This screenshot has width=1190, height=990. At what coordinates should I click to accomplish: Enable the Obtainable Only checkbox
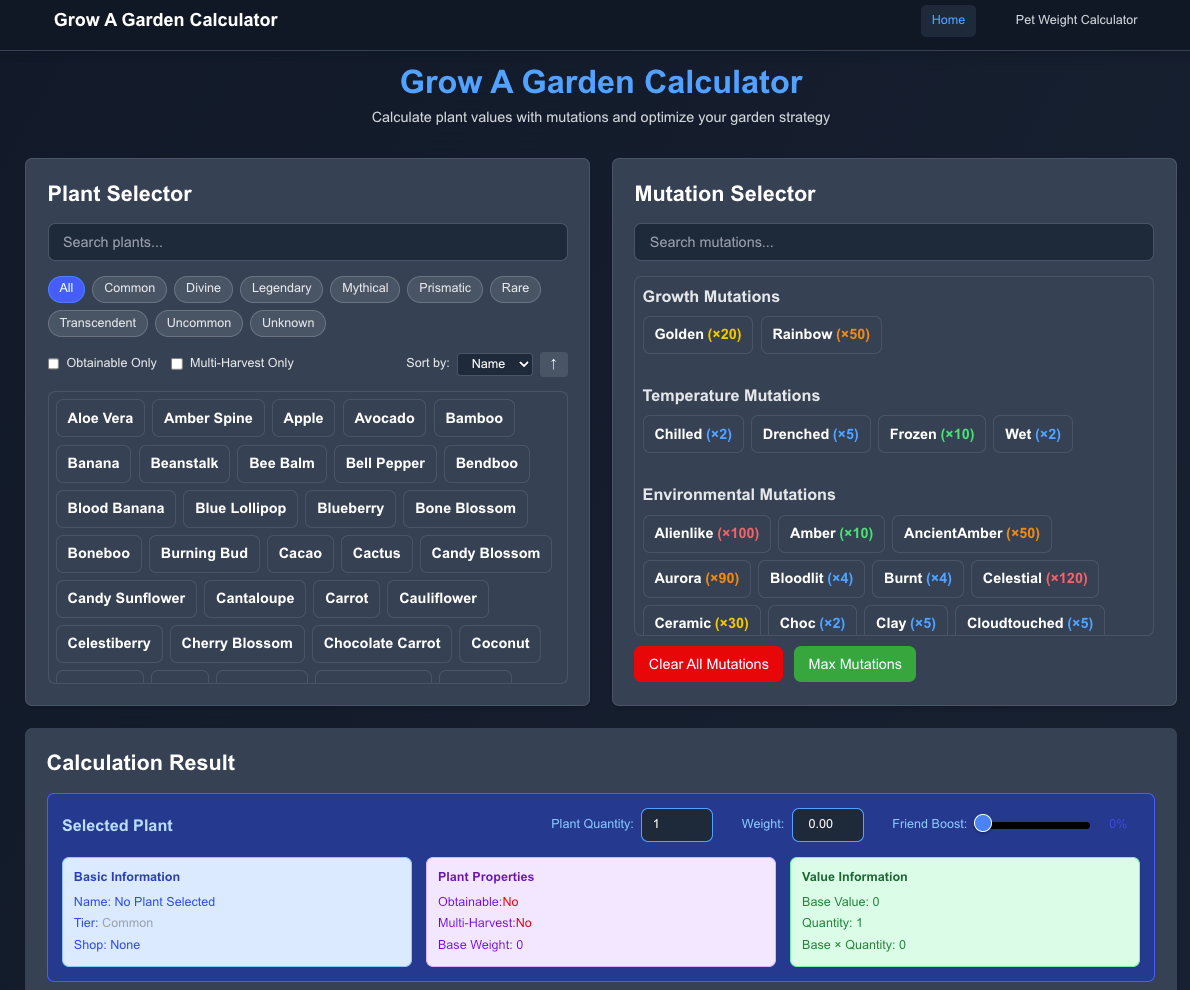point(54,364)
